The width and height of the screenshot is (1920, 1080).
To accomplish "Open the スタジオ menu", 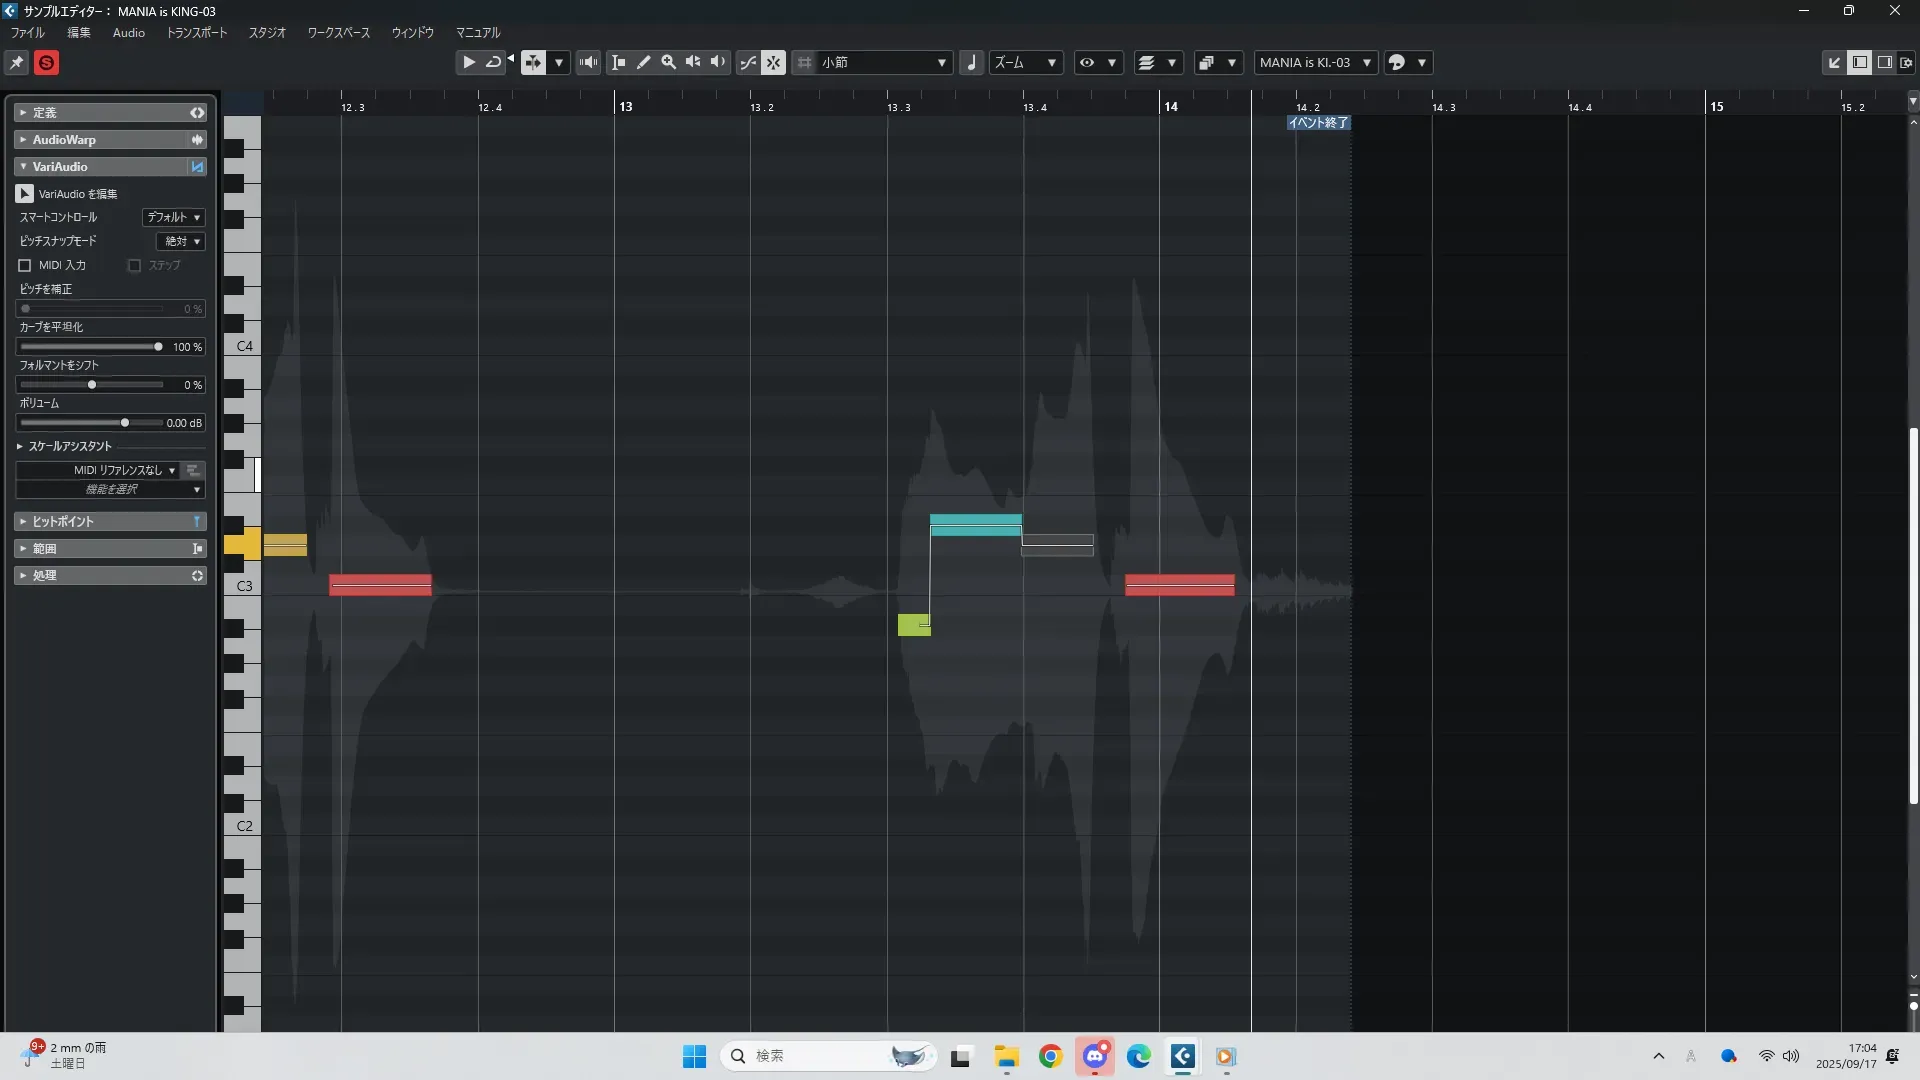I will [267, 33].
